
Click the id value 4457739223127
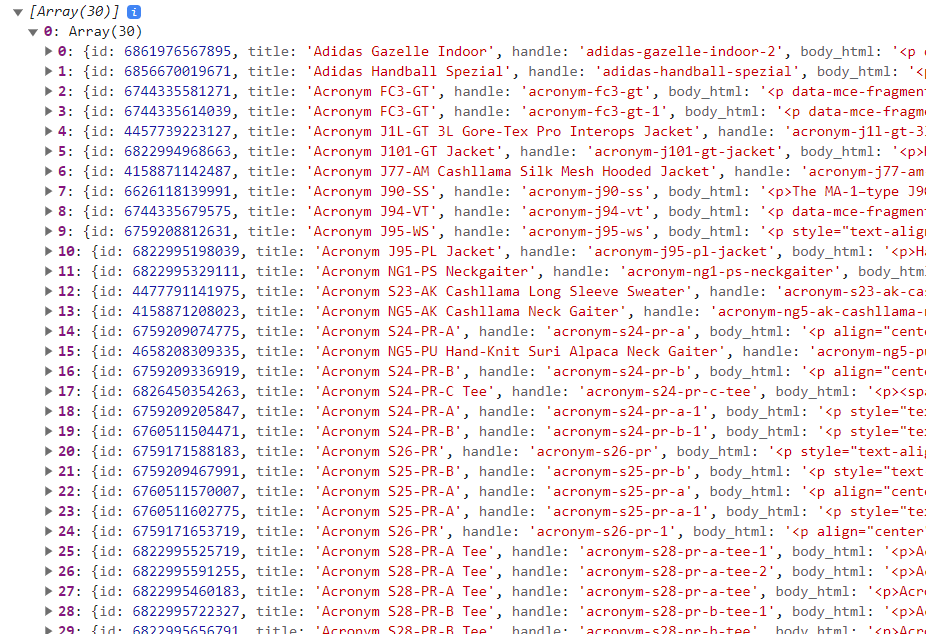pos(177,131)
